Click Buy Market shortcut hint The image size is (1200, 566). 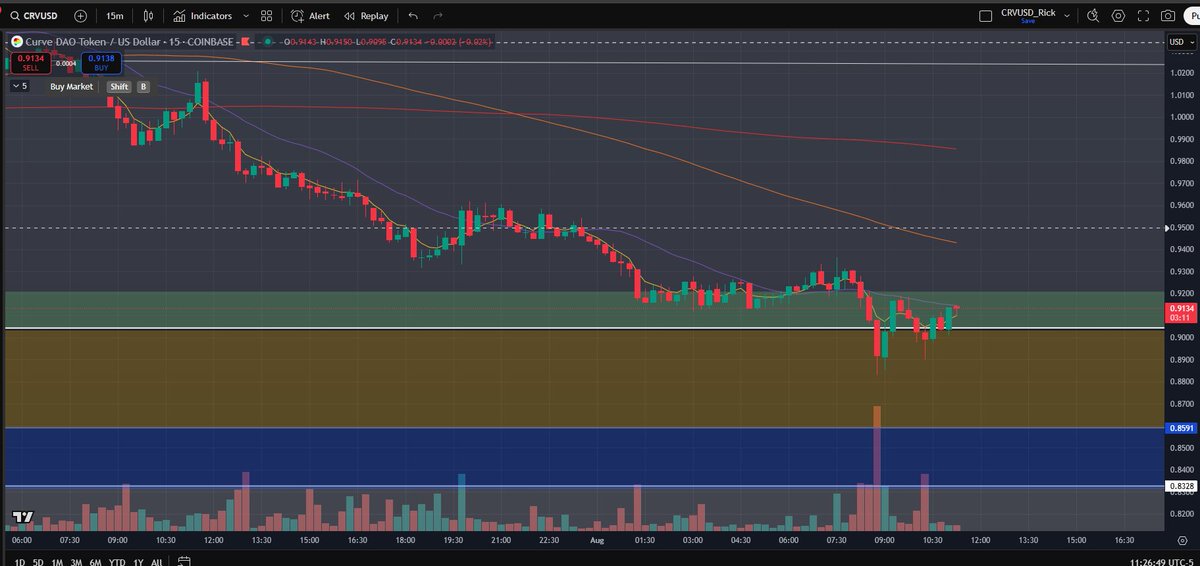coord(72,87)
